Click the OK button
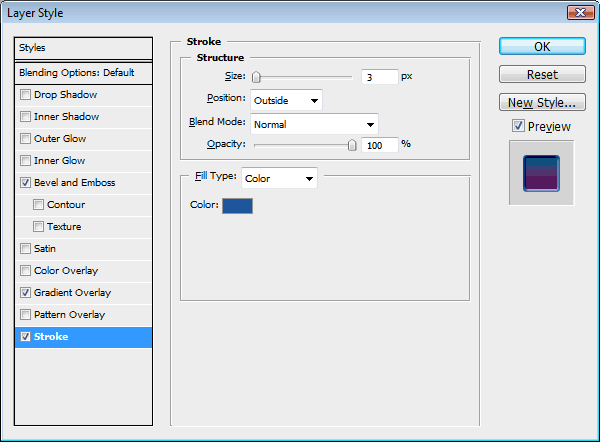This screenshot has width=600, height=442. [542, 46]
